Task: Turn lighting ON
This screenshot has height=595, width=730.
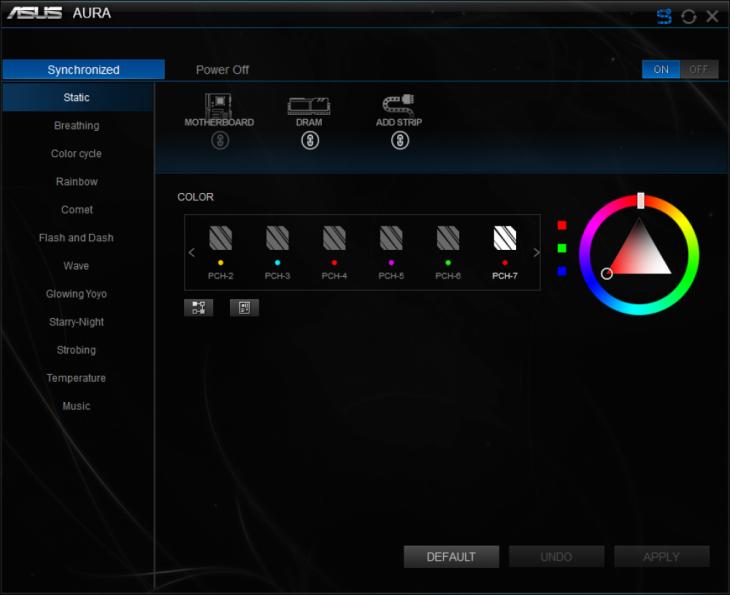Action: pos(661,69)
